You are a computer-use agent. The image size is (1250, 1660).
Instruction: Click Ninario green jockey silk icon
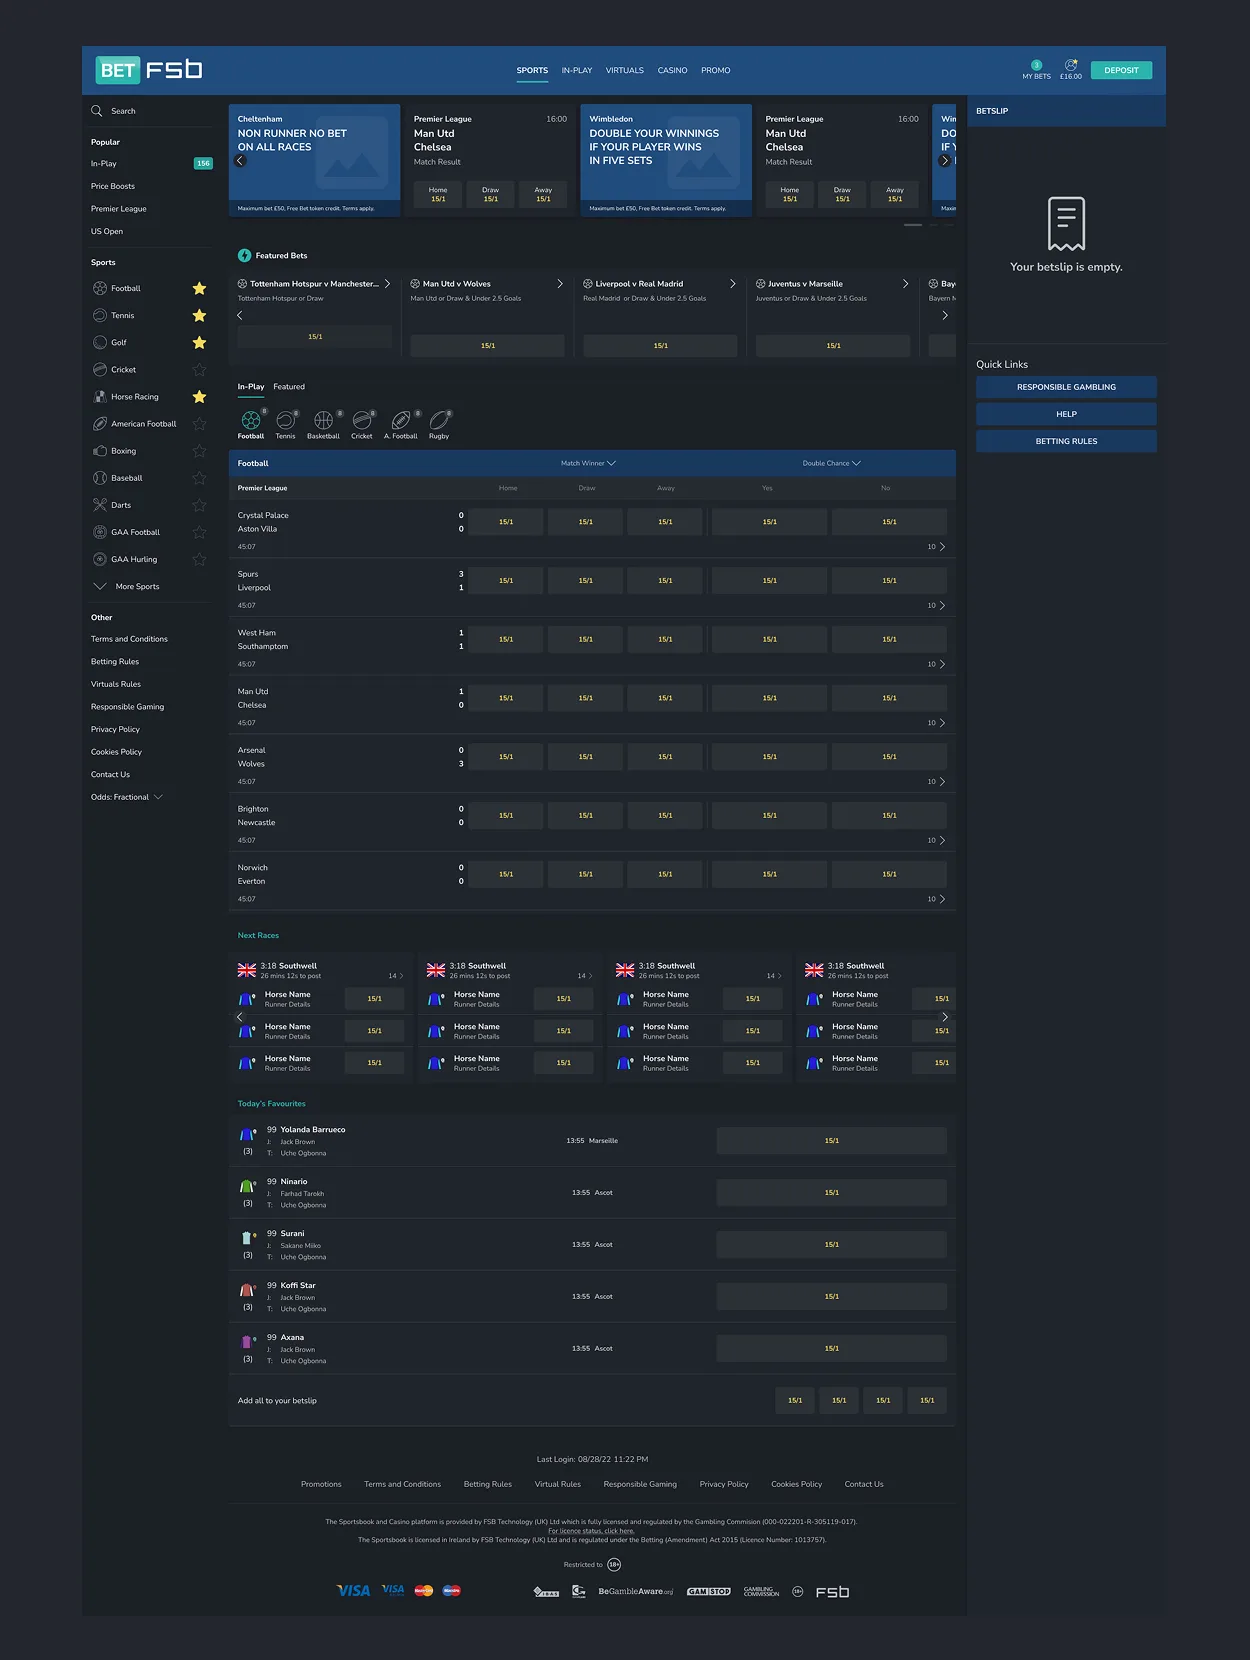[x=247, y=1187]
